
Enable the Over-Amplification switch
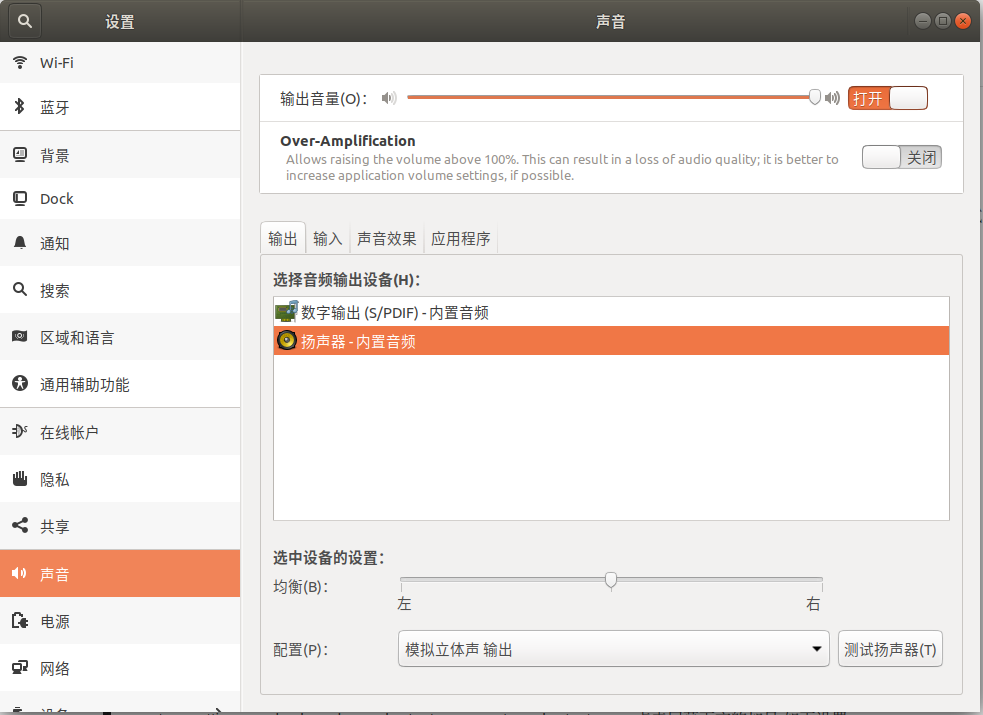pyautogui.click(x=902, y=157)
